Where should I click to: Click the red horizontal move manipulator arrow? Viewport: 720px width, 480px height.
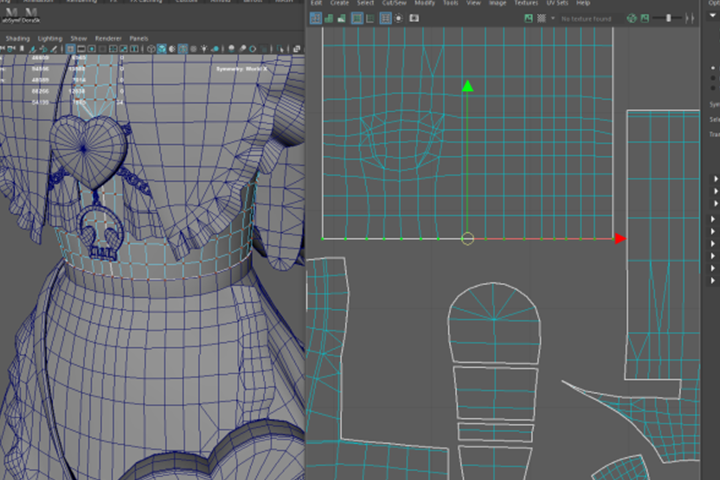[620, 238]
